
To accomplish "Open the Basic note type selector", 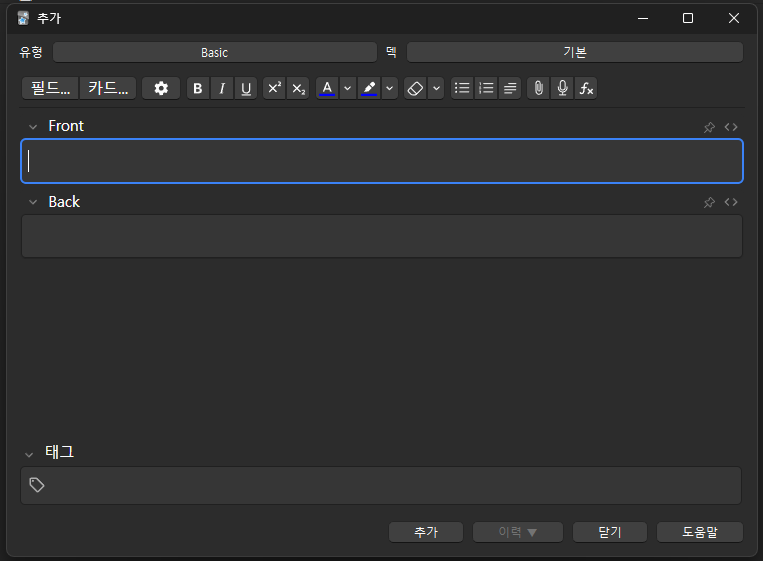I will [x=214, y=52].
